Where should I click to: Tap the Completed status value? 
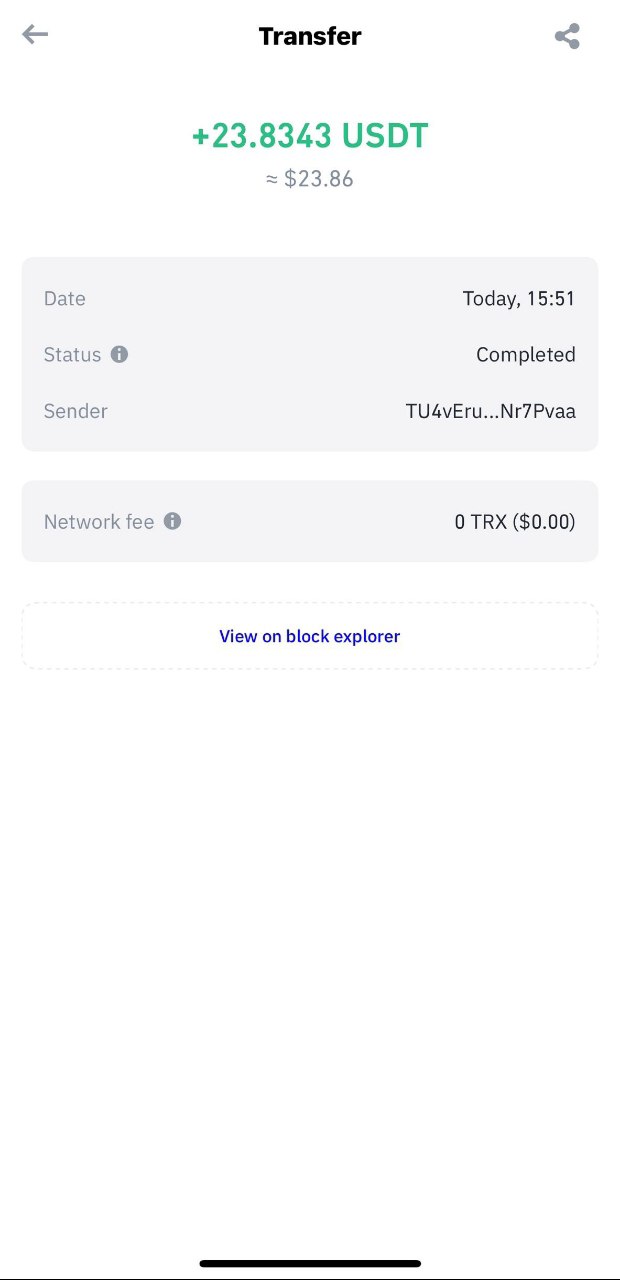pos(525,355)
